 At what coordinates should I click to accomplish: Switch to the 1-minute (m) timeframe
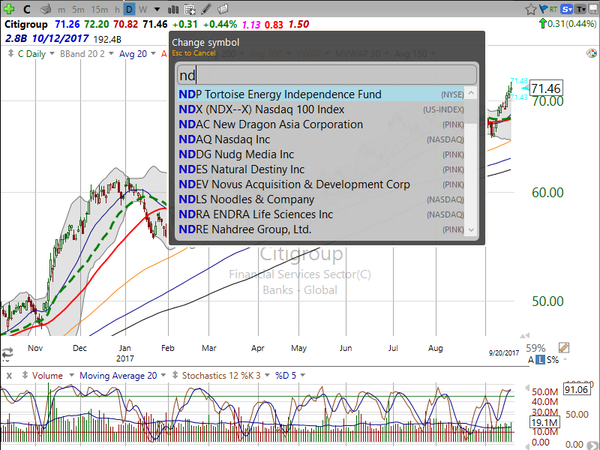tap(61, 9)
